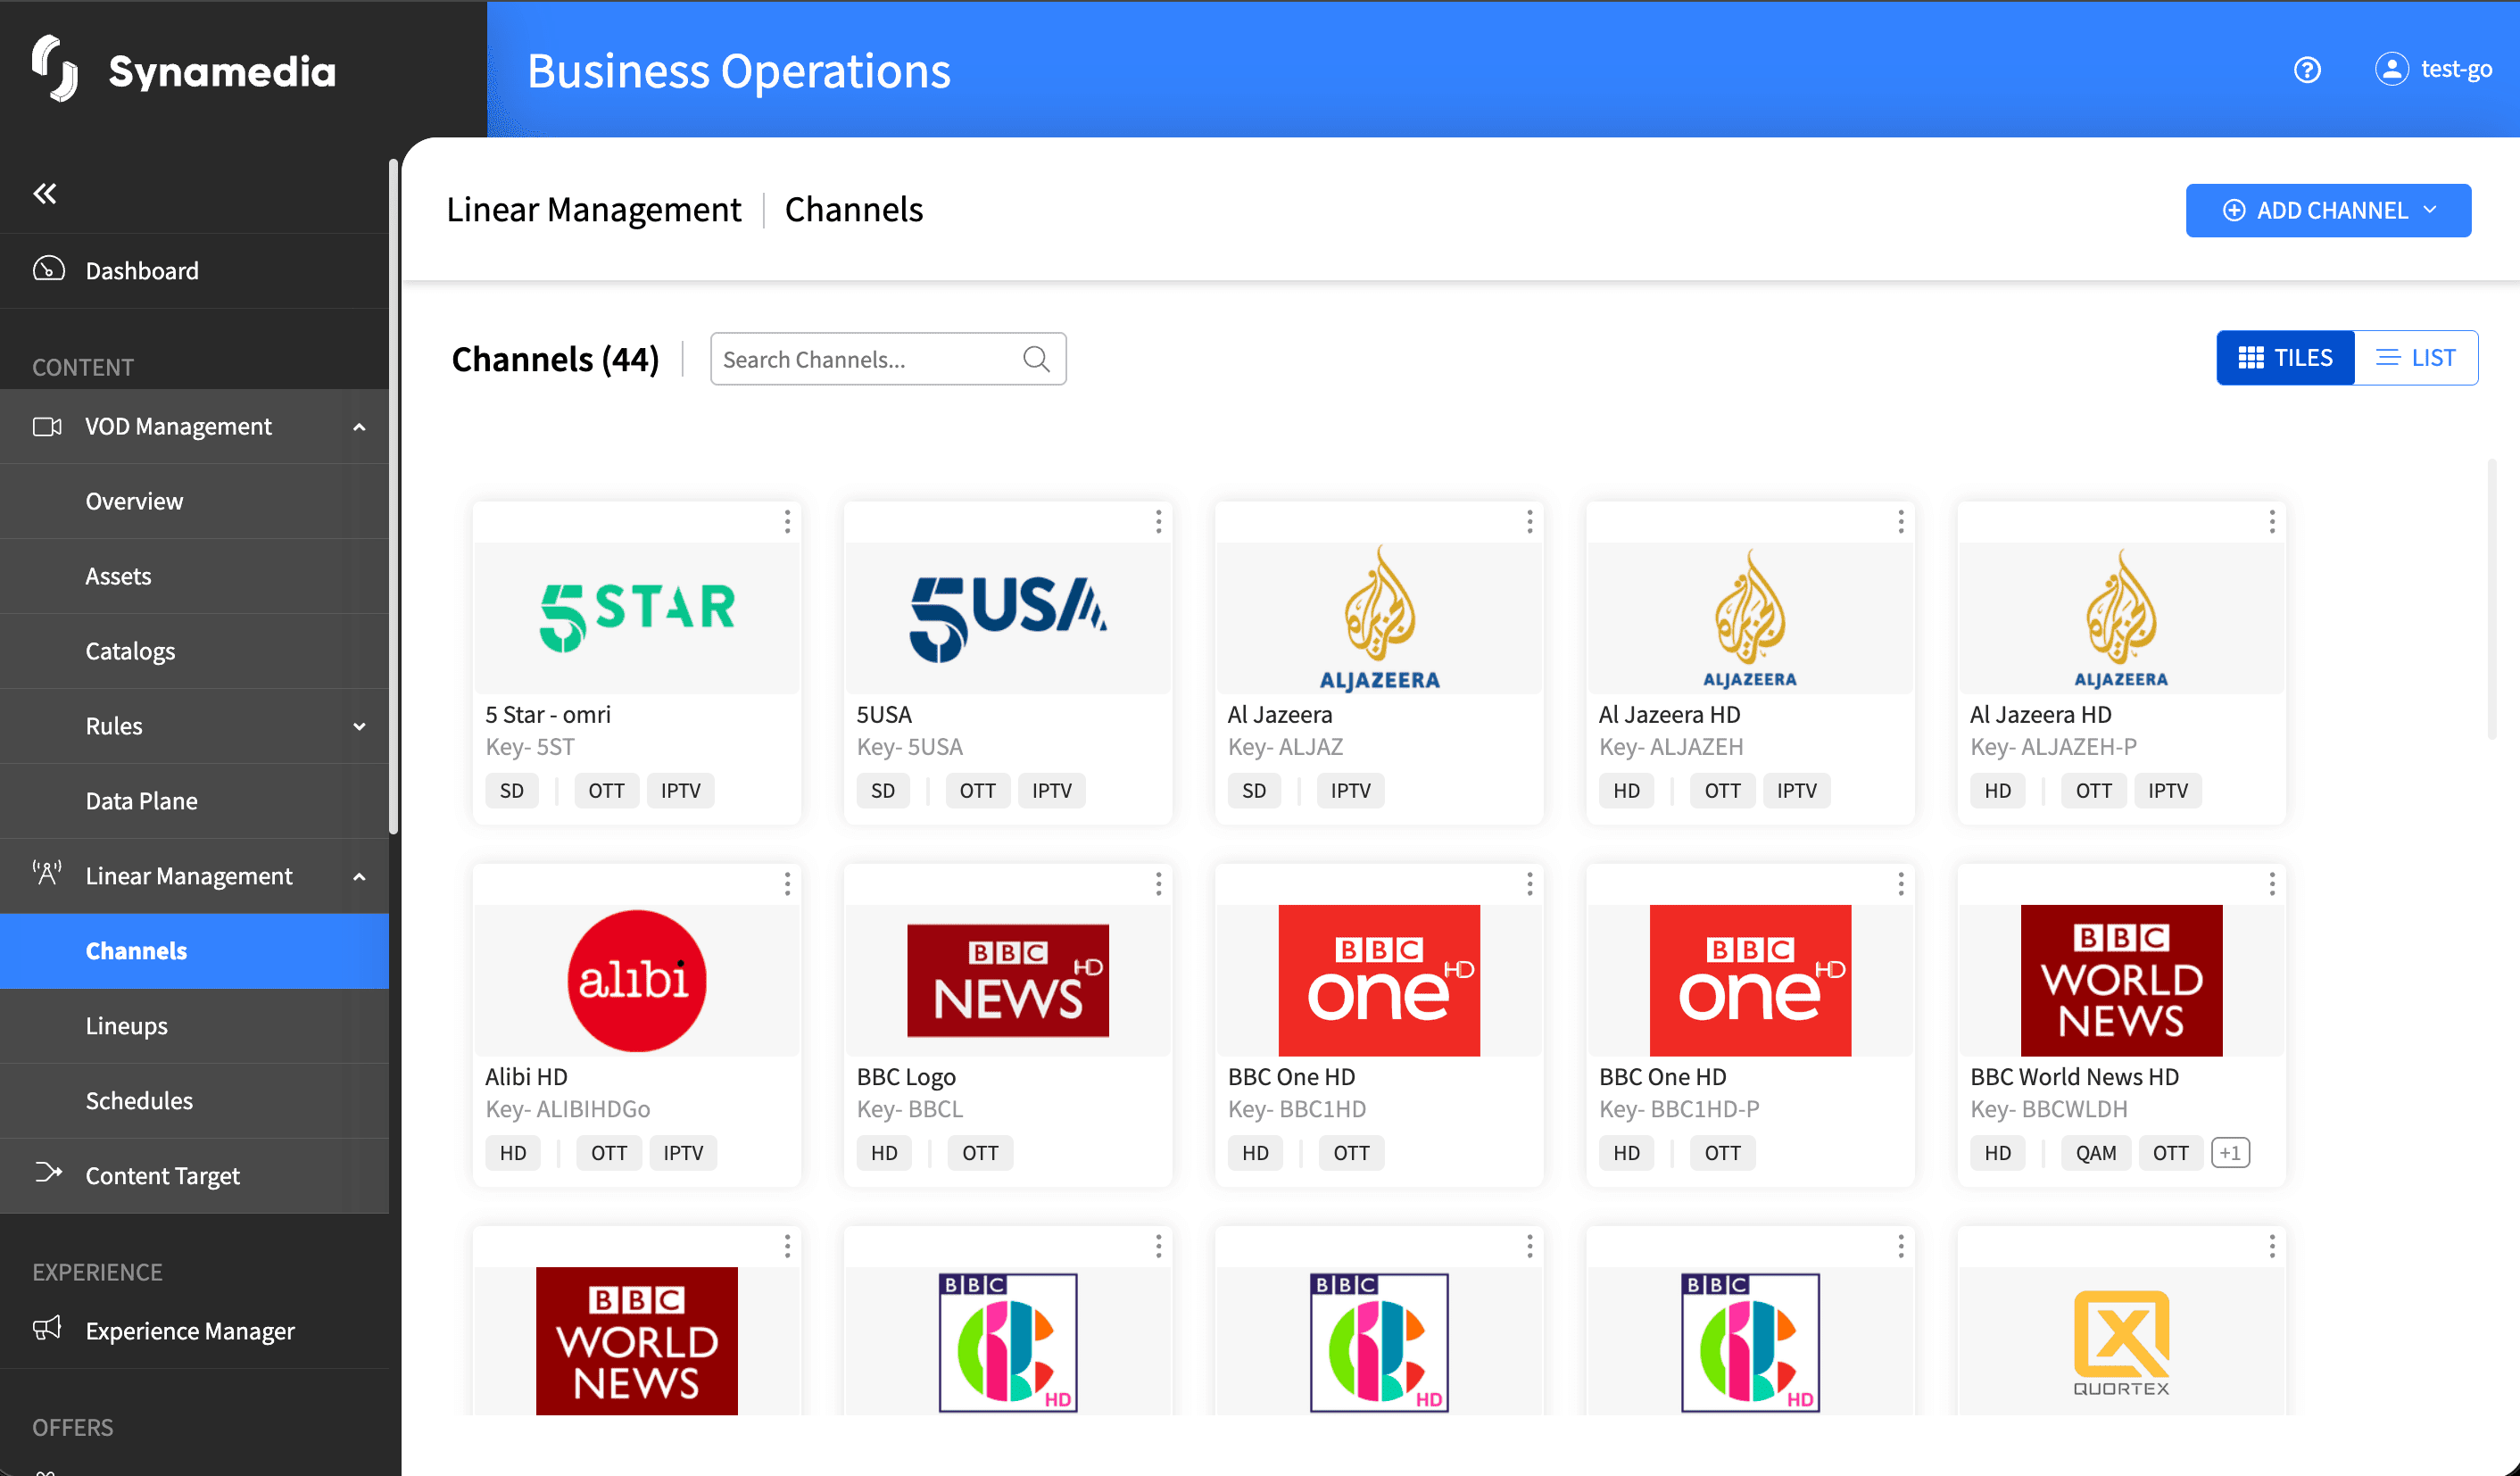Click the Dashboard gauge icon
This screenshot has width=2520, height=1476.
48,270
